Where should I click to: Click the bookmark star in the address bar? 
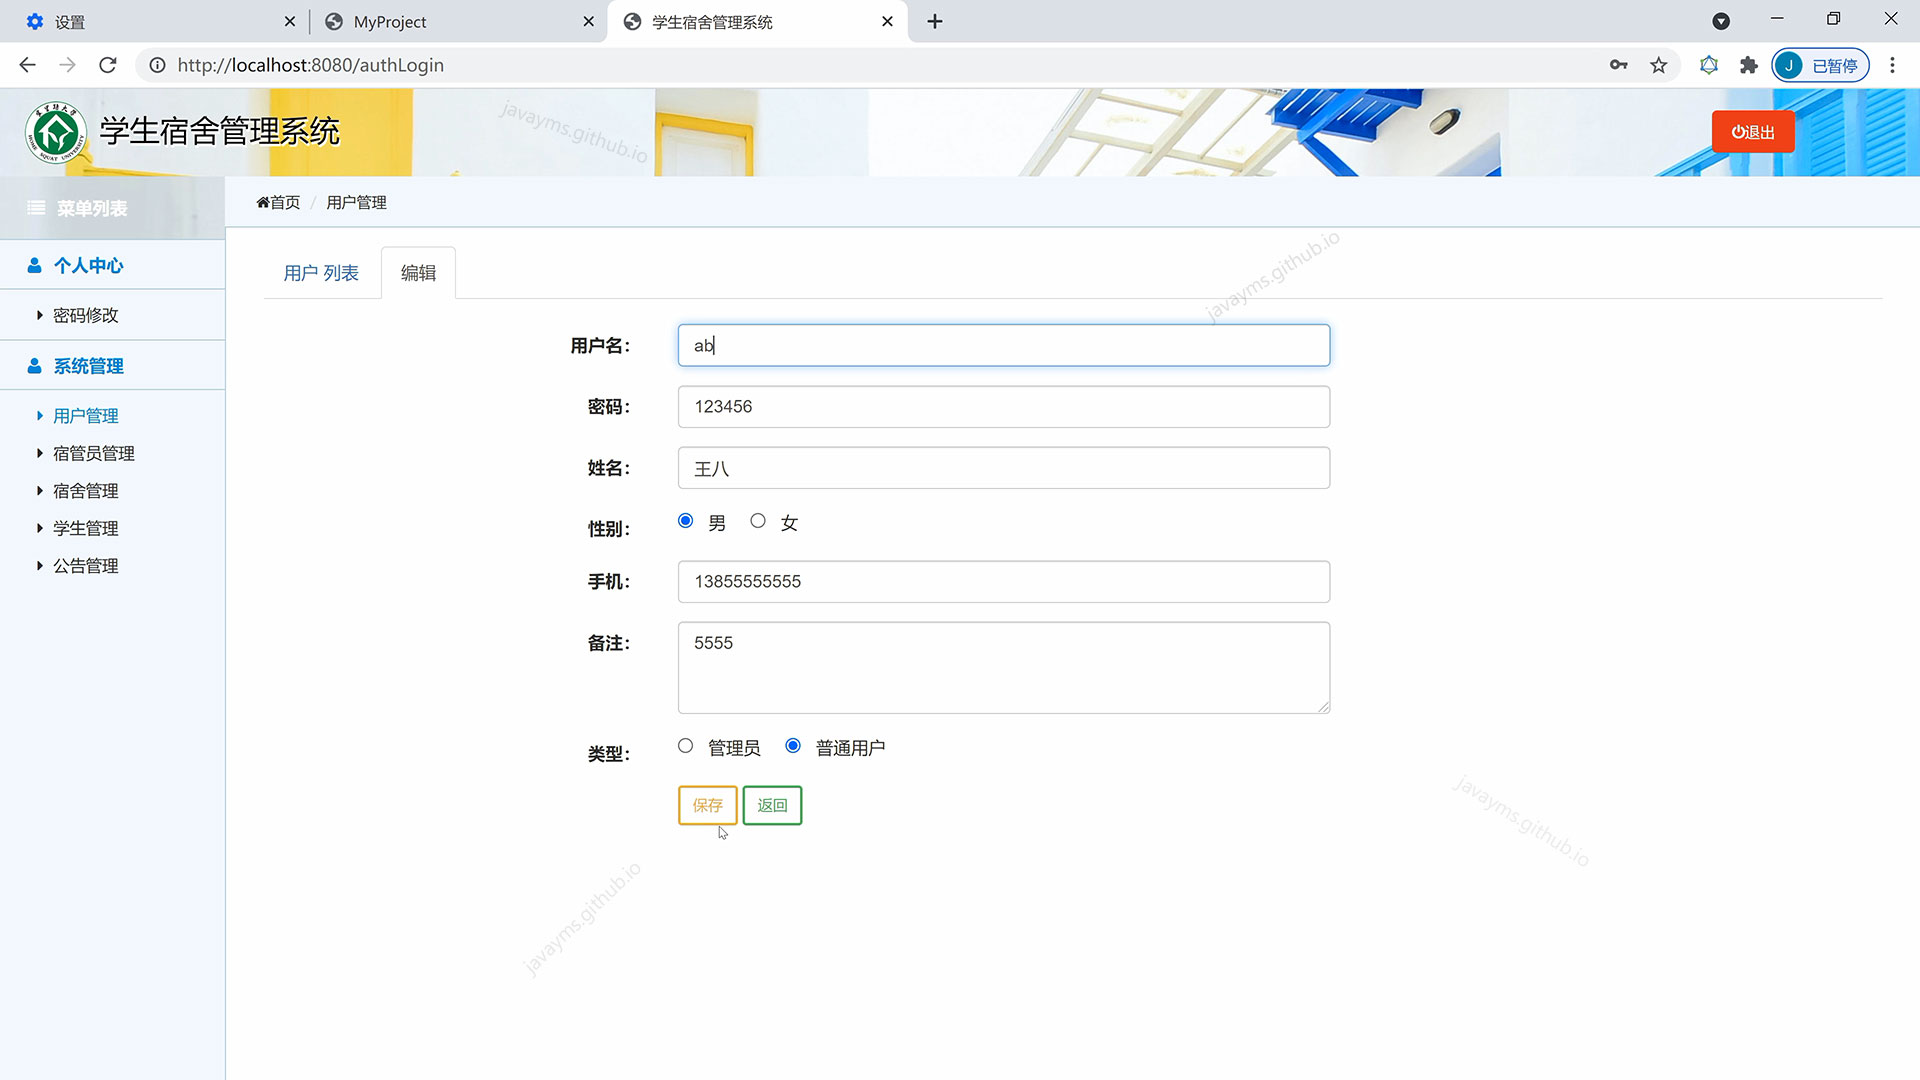point(1658,65)
